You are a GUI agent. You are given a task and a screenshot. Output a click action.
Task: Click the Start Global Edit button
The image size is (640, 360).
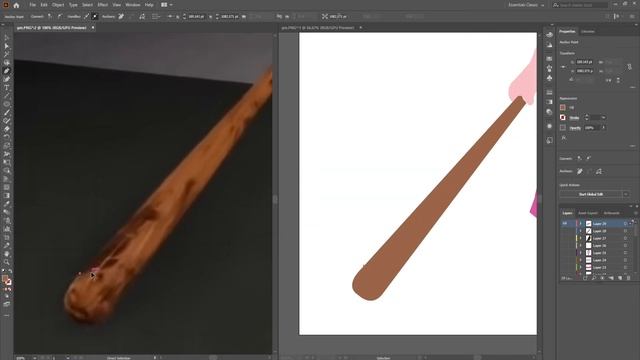tap(591, 194)
